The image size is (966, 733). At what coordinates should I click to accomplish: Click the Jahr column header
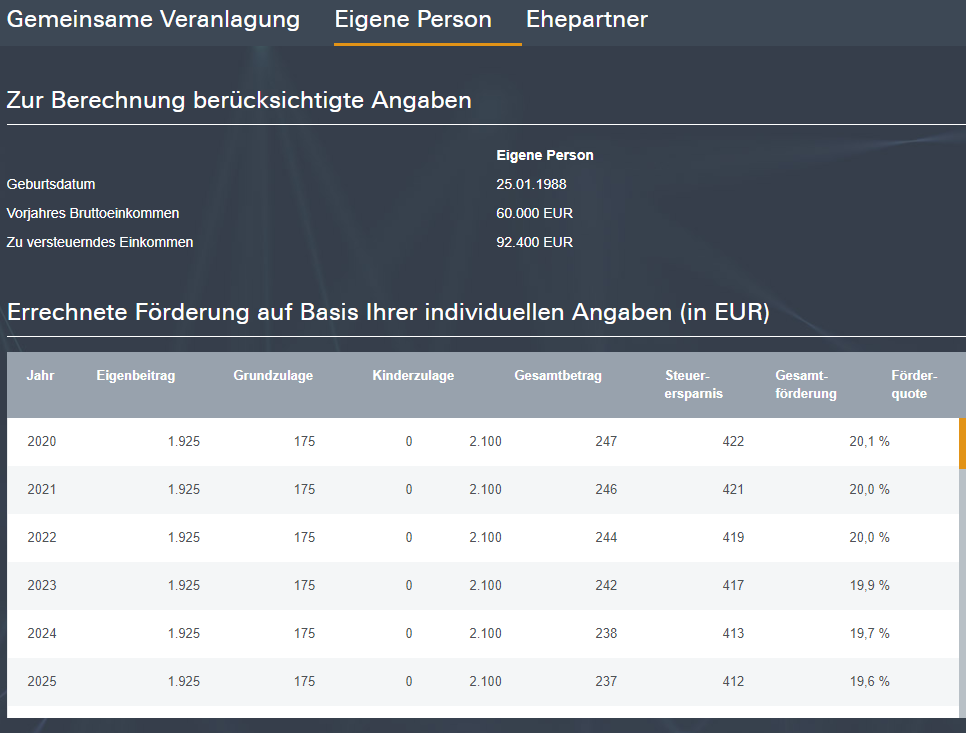click(41, 376)
